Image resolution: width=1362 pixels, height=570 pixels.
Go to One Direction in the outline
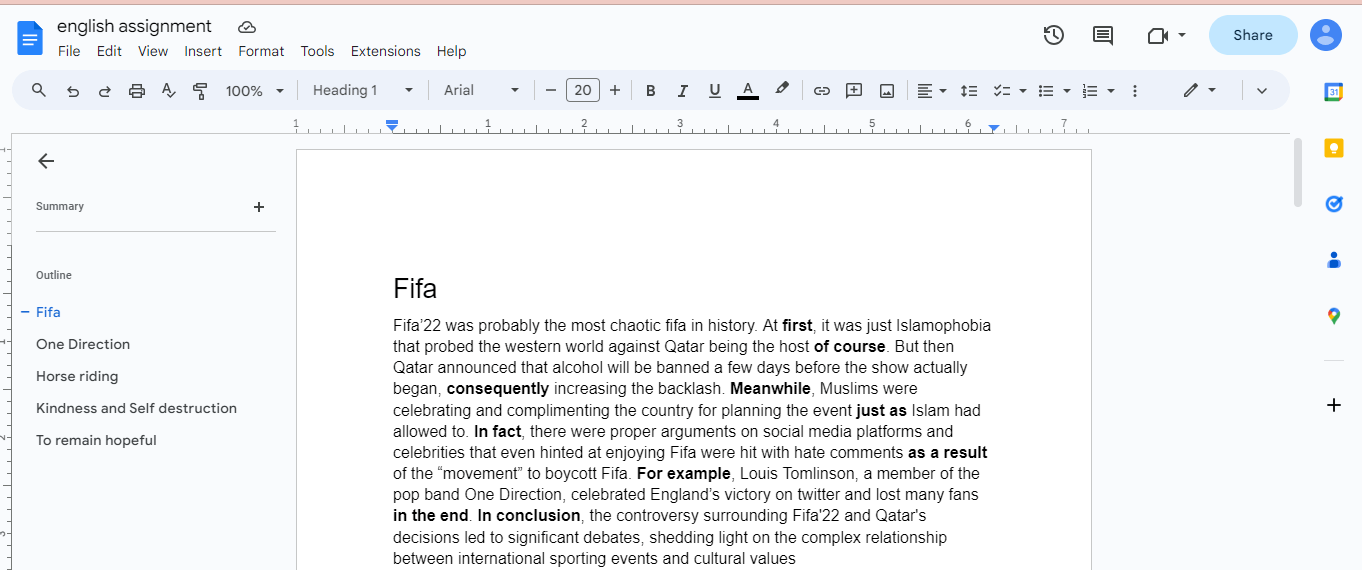[x=83, y=344]
